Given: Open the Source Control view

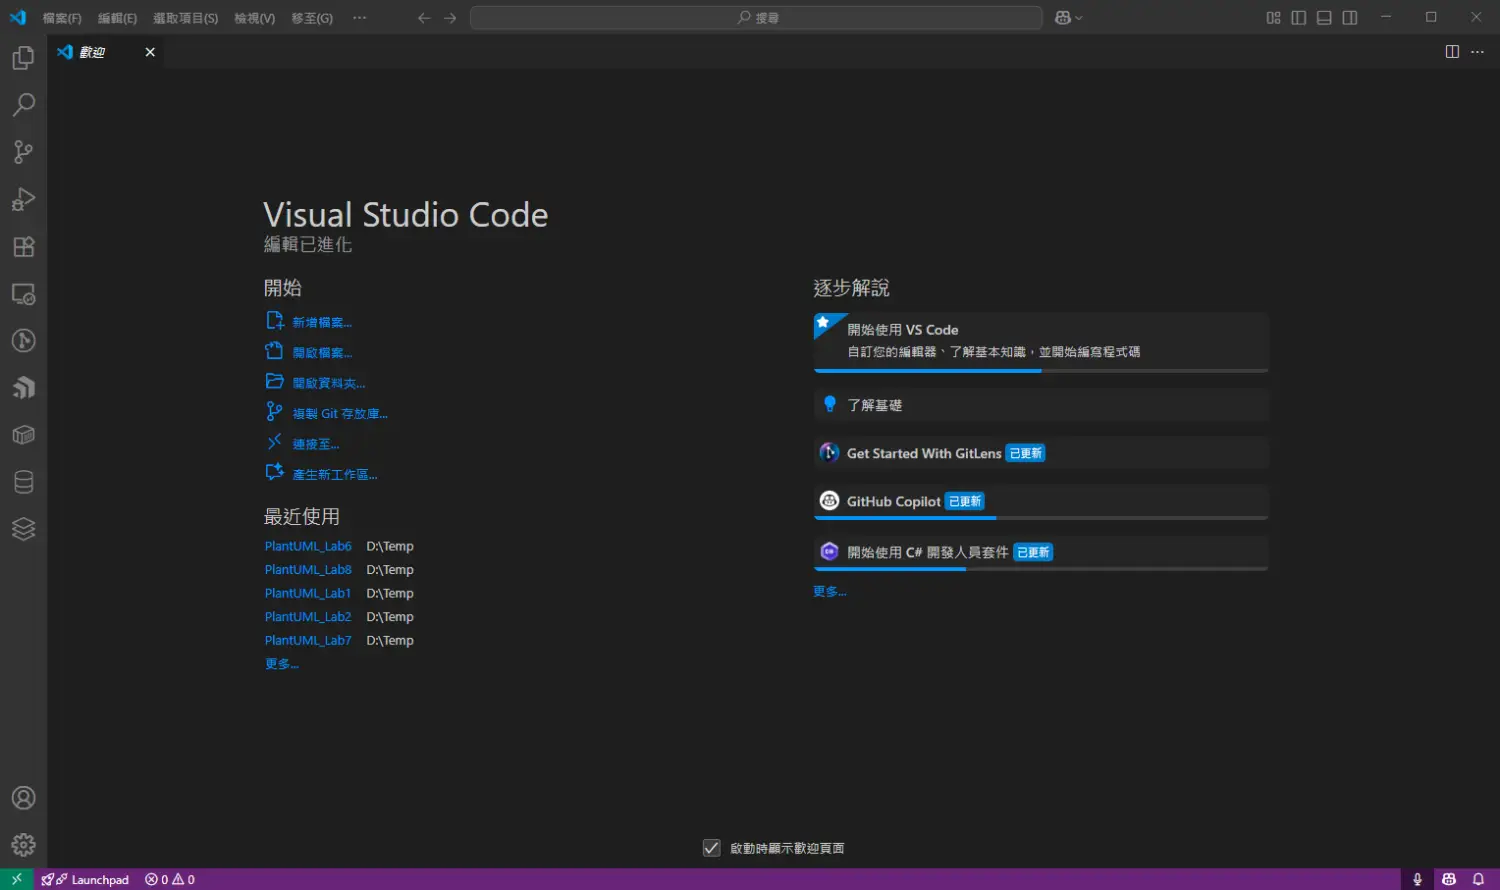Looking at the screenshot, I should pyautogui.click(x=23, y=152).
